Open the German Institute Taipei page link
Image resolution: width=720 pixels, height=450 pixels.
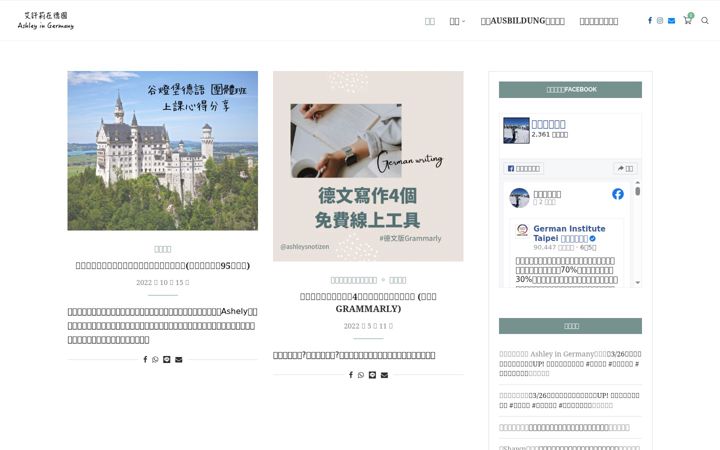coord(569,233)
